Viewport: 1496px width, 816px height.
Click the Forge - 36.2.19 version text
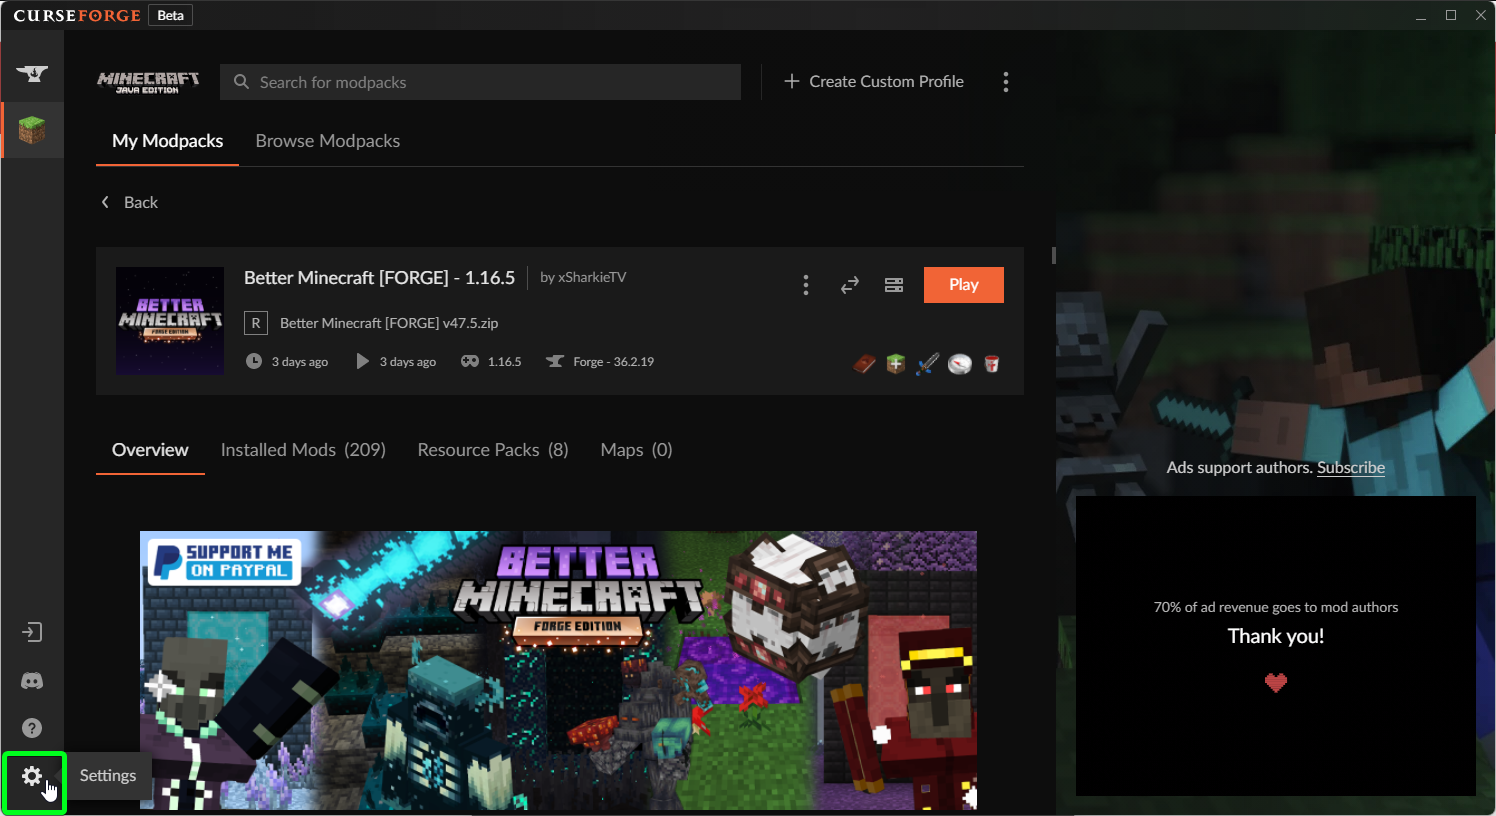[x=613, y=362]
